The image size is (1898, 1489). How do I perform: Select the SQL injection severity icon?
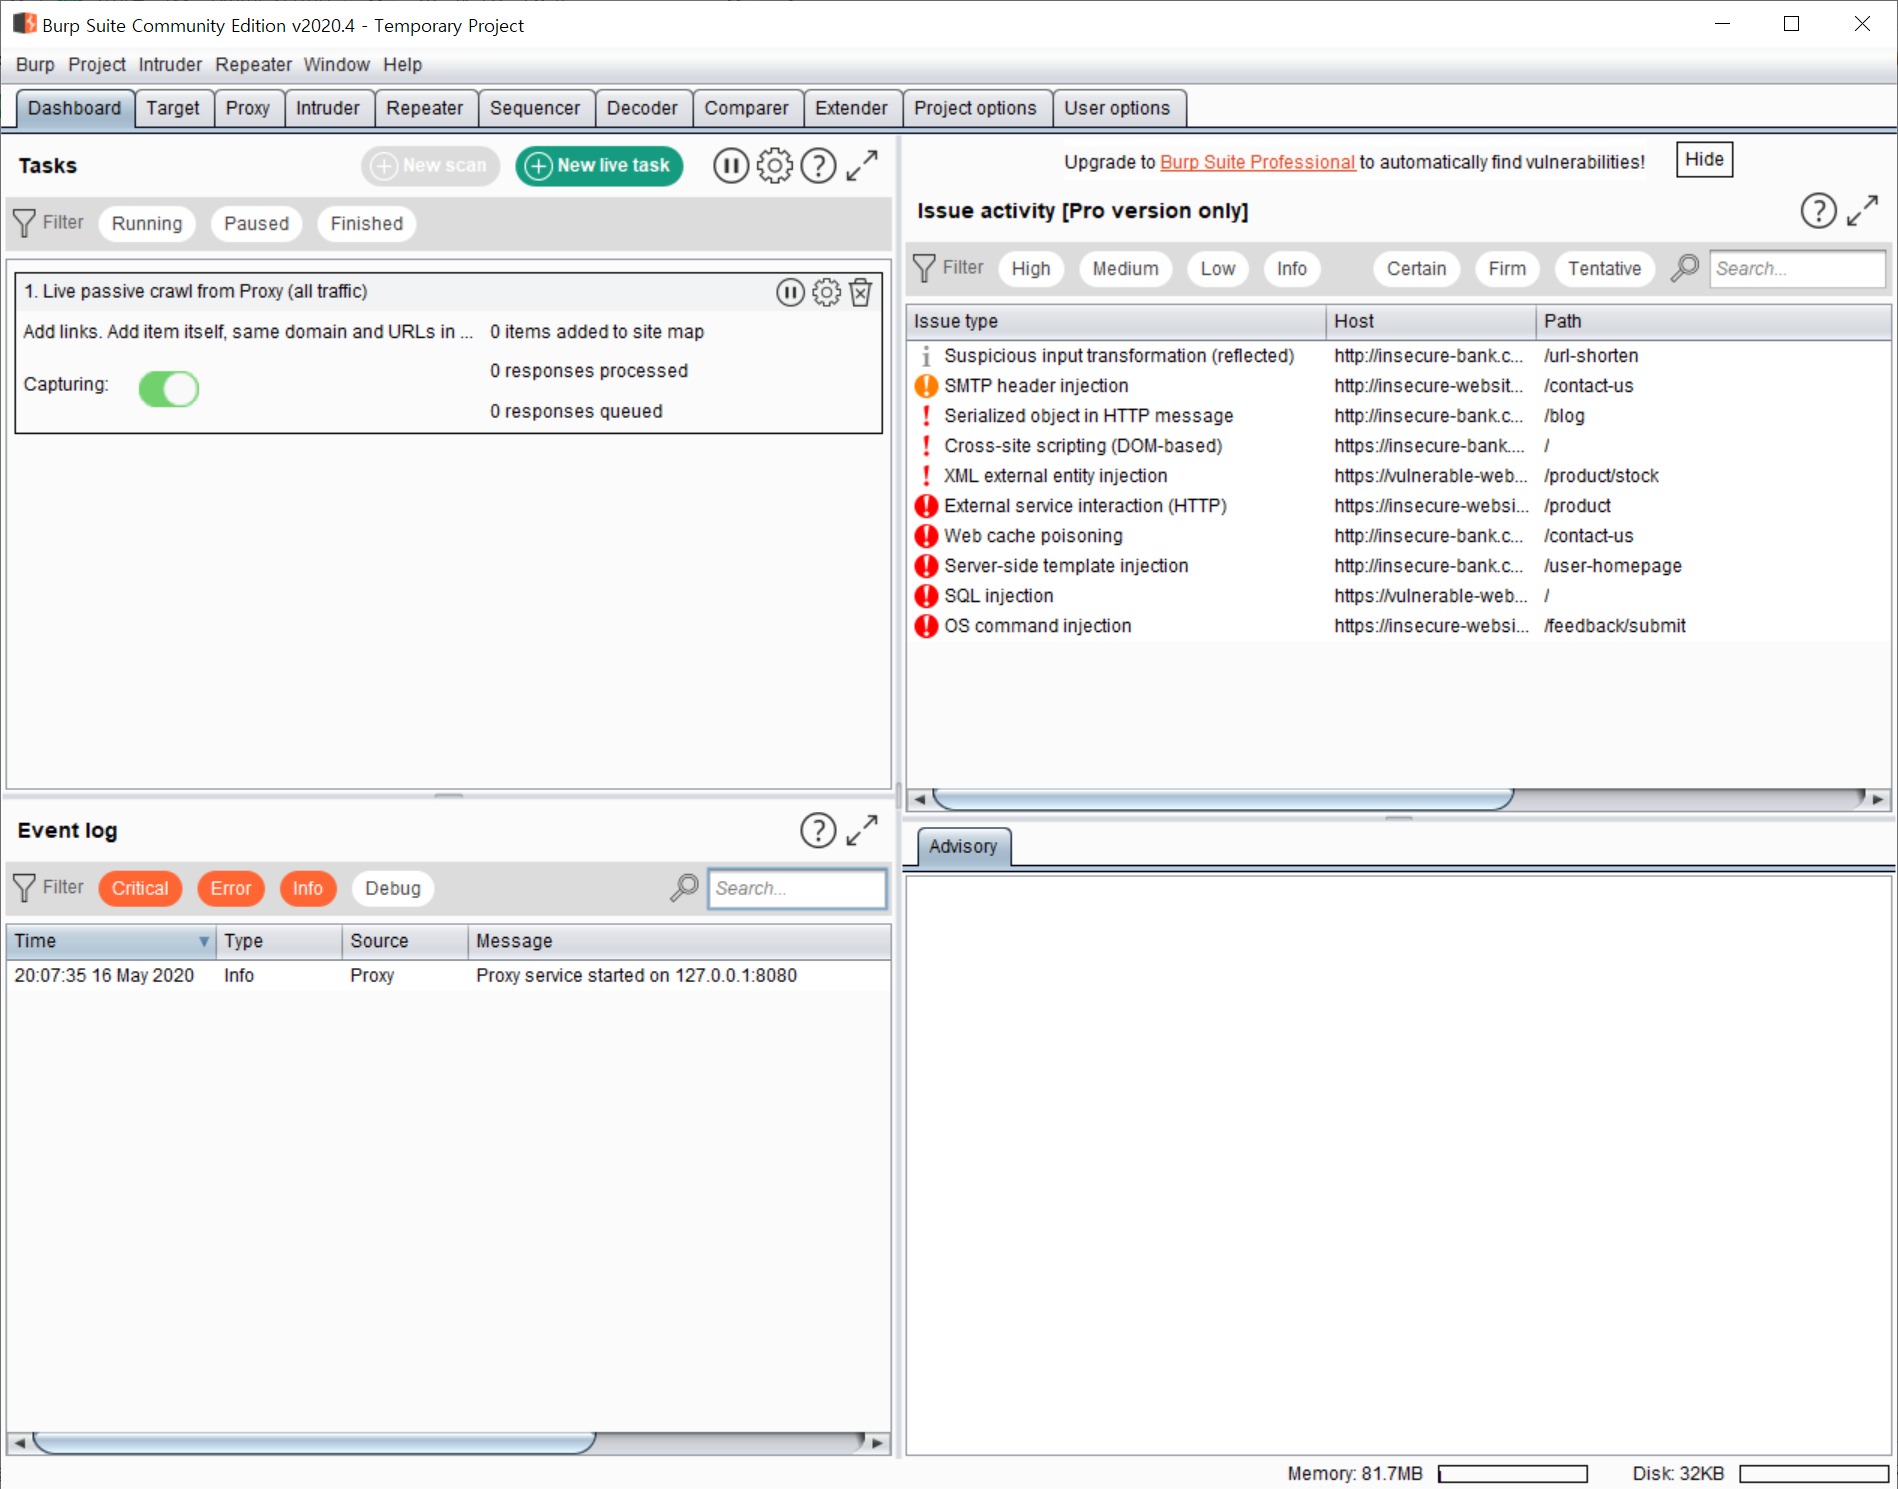[x=927, y=596]
